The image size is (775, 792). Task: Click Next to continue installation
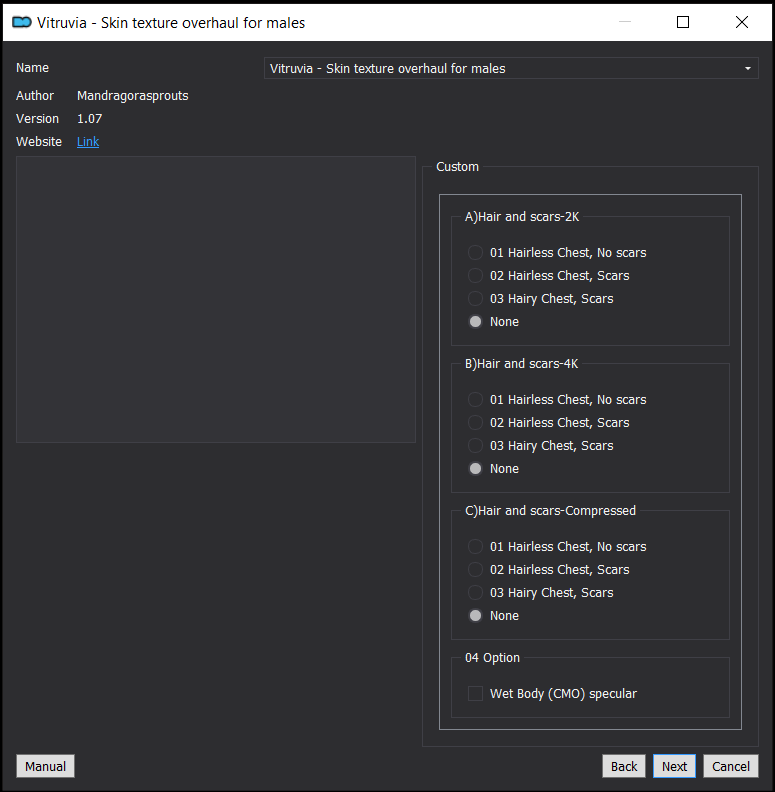[674, 766]
